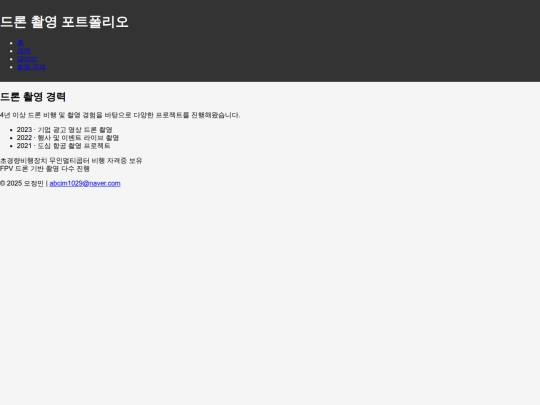Image resolution: width=540 pixels, height=405 pixels.
Task: Click the 4년 이상 드론 비행 intro paragraph
Action: tap(120, 115)
